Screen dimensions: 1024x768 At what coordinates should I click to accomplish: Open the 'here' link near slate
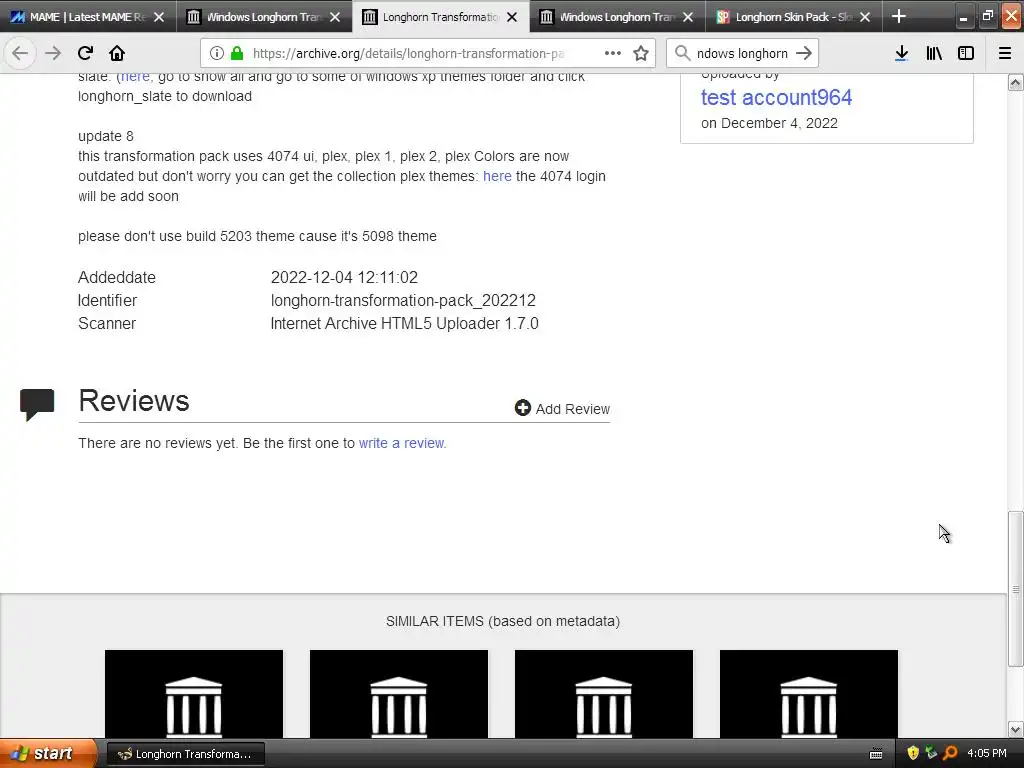135,77
